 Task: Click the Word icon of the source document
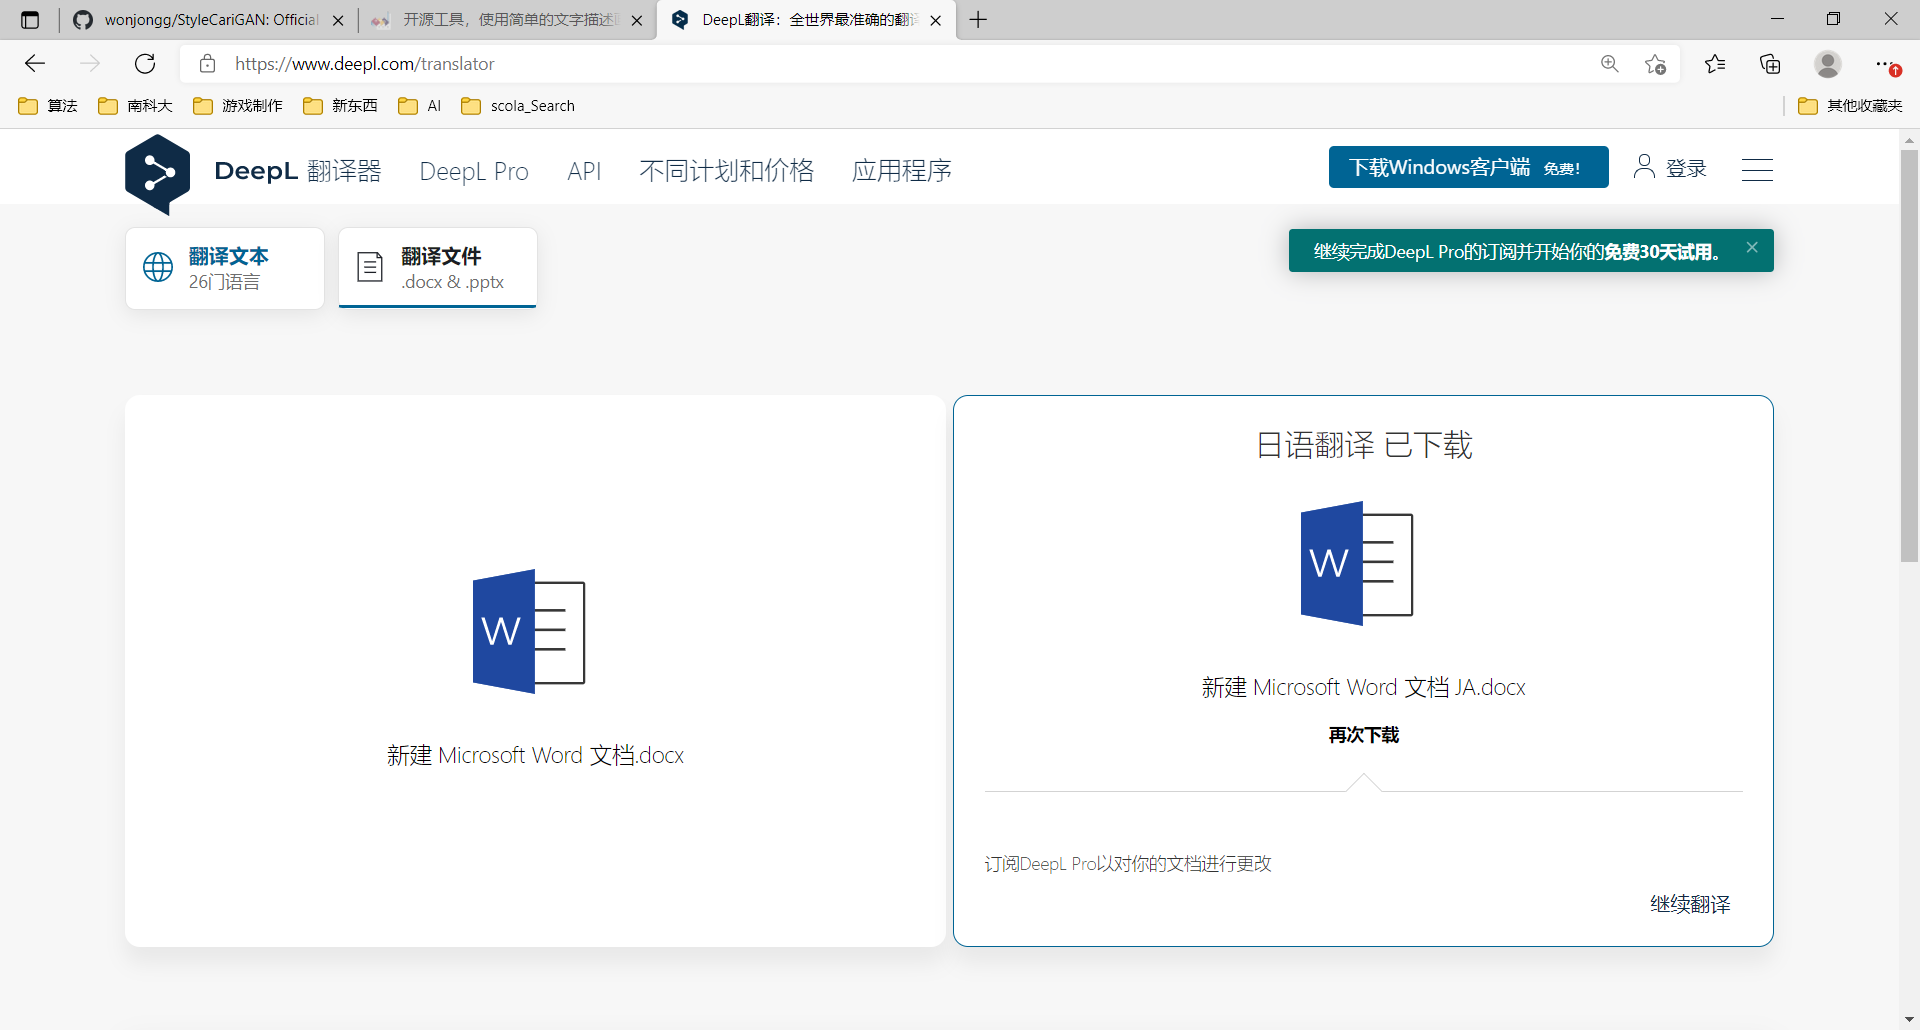pos(529,631)
